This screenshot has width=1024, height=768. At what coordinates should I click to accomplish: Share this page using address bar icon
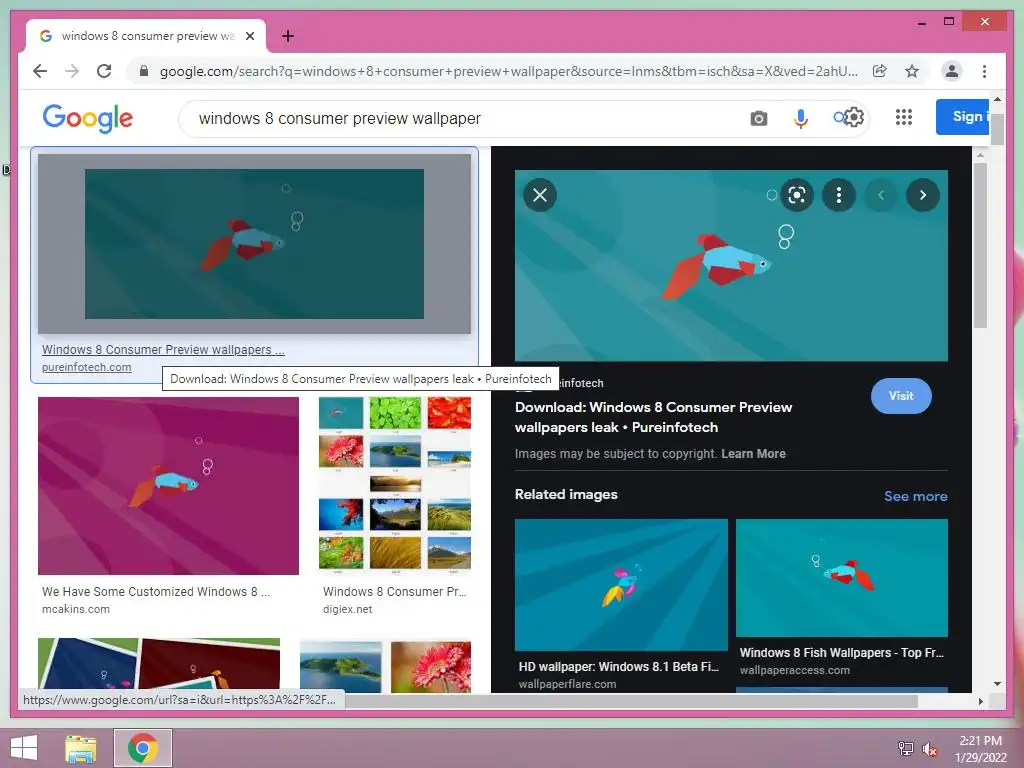point(880,71)
